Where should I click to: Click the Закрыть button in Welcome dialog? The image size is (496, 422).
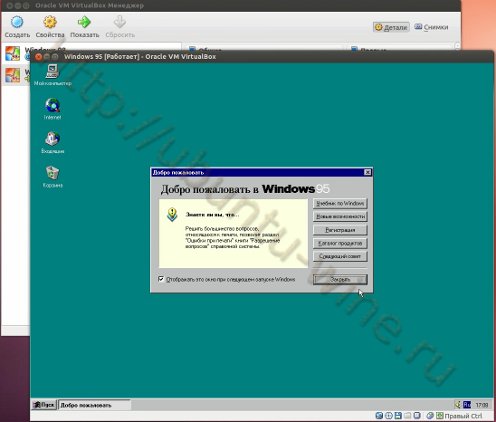point(340,279)
